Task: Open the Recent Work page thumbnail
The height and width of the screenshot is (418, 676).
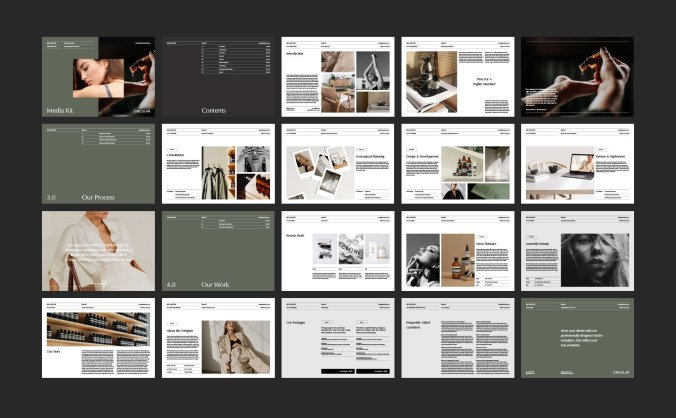Action: (337, 251)
